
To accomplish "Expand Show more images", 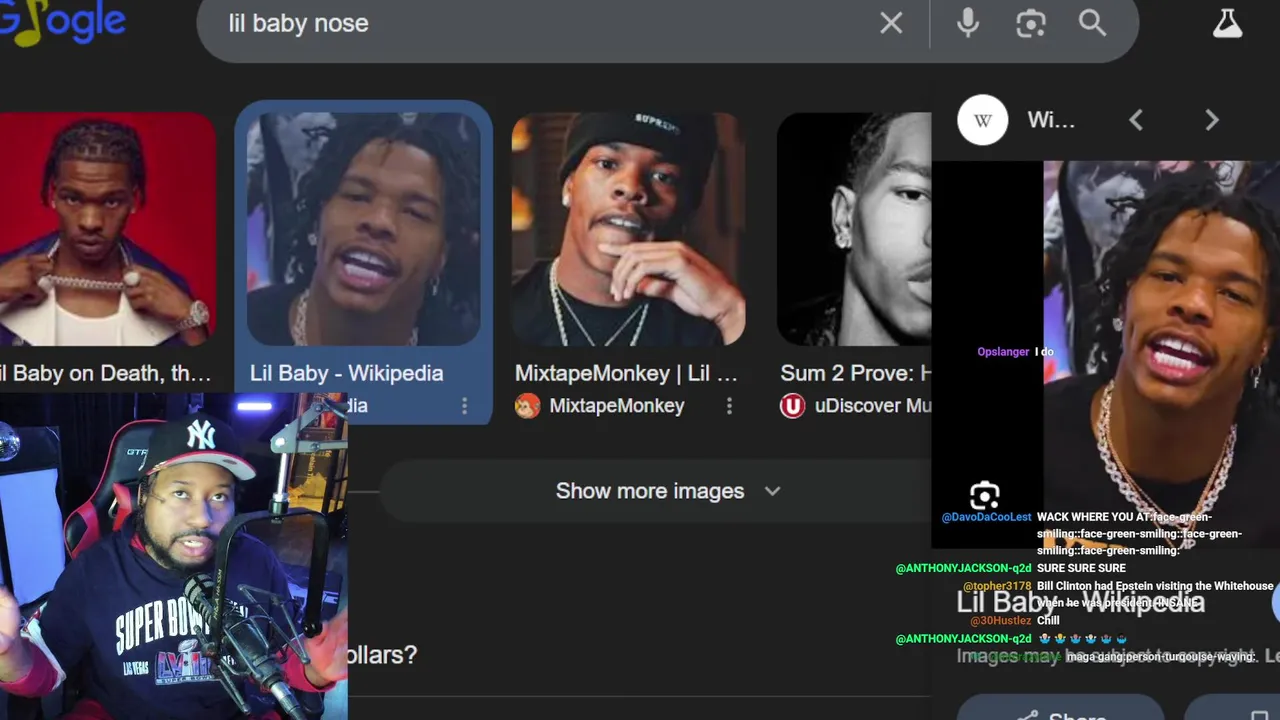I will [666, 491].
